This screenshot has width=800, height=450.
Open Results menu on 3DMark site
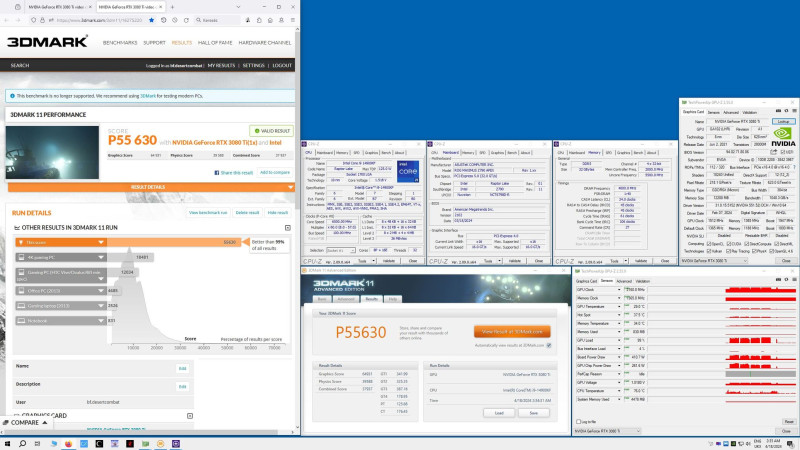(x=182, y=43)
